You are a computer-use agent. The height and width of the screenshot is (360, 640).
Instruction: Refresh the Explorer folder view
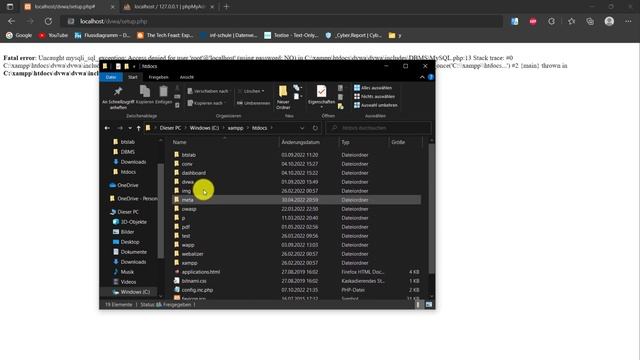click(x=315, y=128)
